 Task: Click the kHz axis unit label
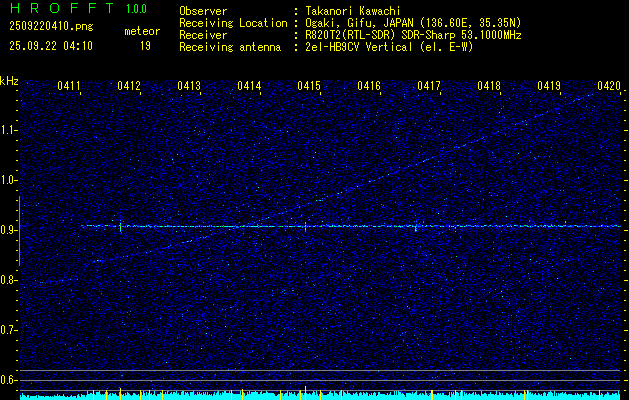[x=9, y=81]
